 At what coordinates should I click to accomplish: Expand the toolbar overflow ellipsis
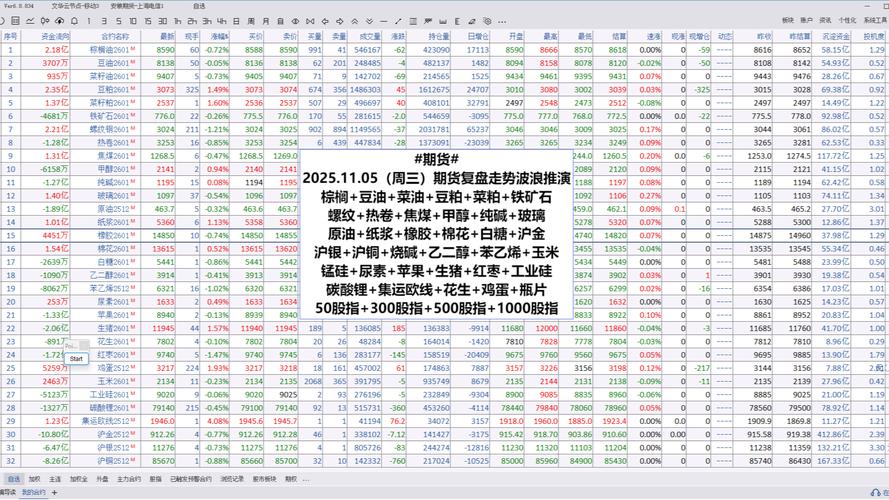coord(502,22)
